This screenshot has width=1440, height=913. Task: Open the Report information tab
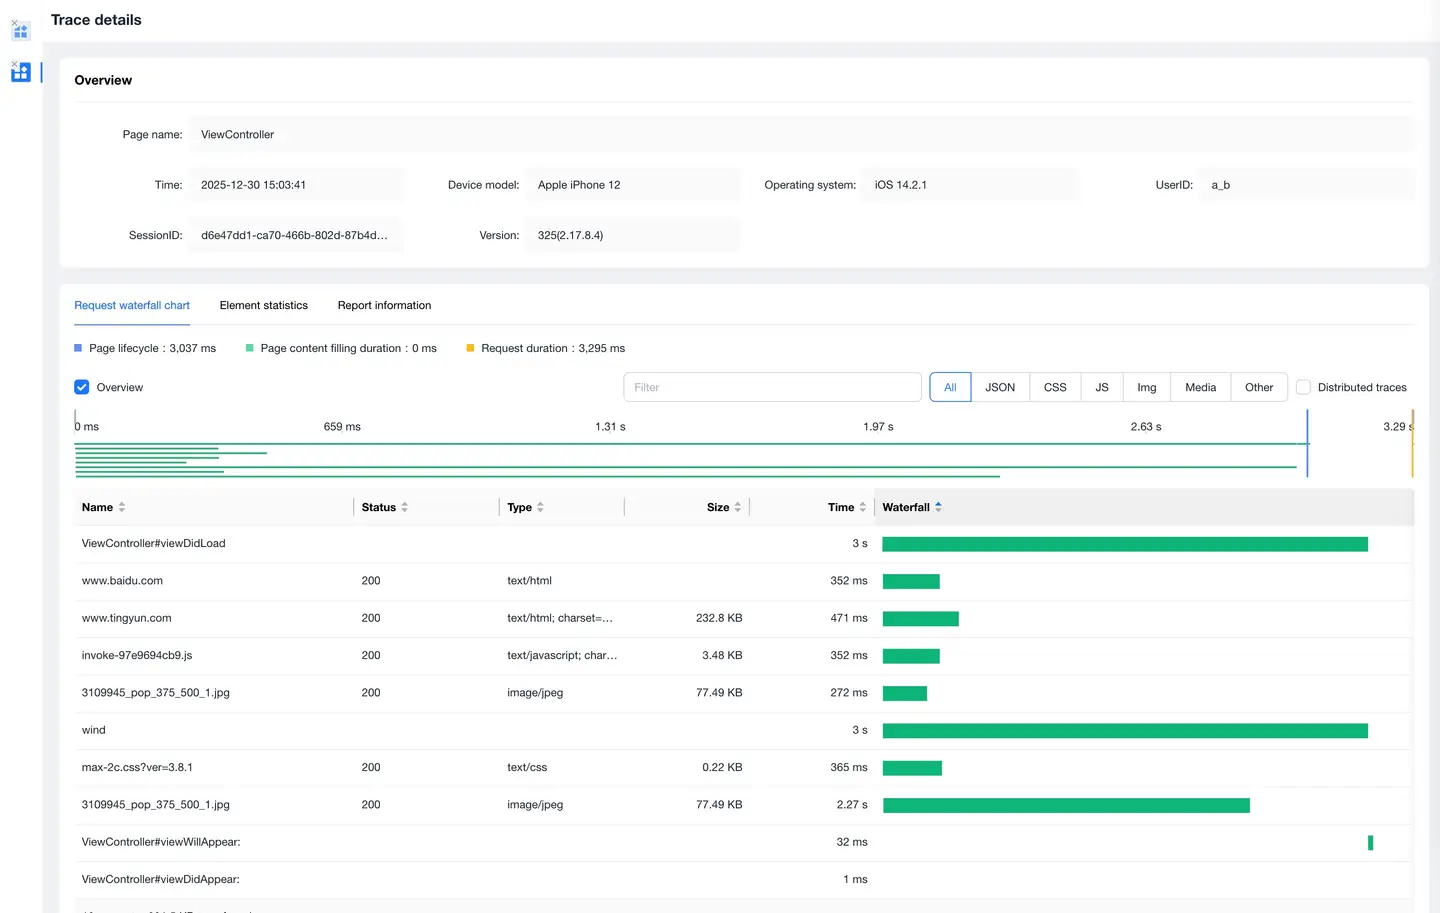pyautogui.click(x=384, y=306)
